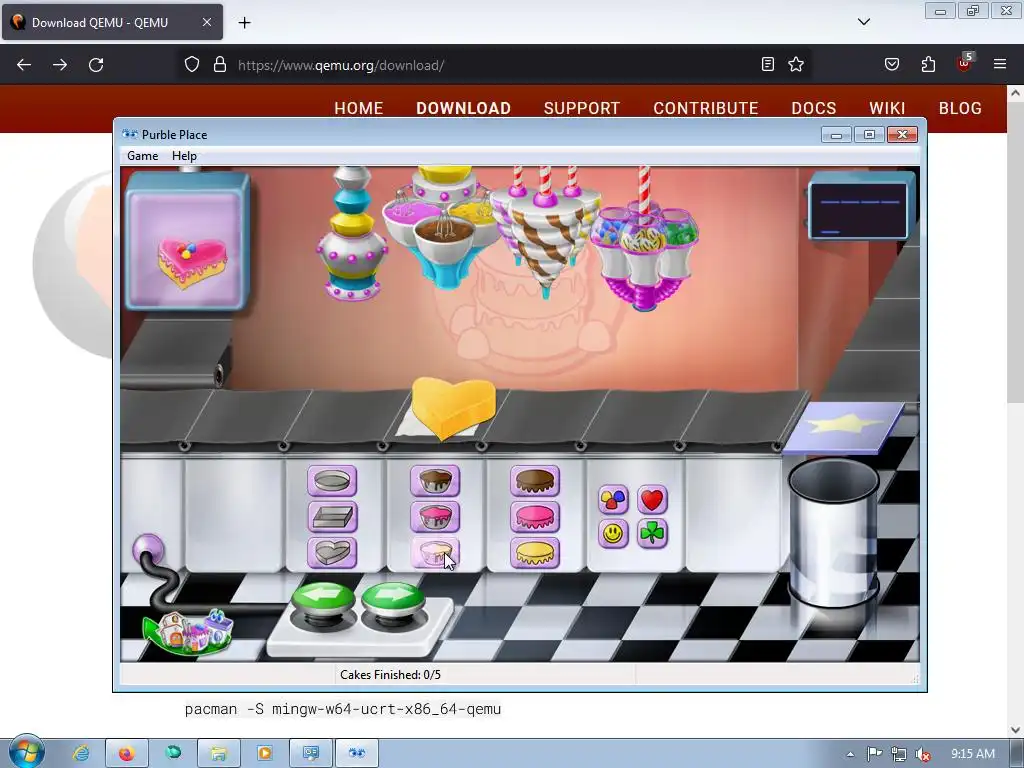Show hidden tray icons arrow
1024x768 pixels.
pyautogui.click(x=850, y=754)
